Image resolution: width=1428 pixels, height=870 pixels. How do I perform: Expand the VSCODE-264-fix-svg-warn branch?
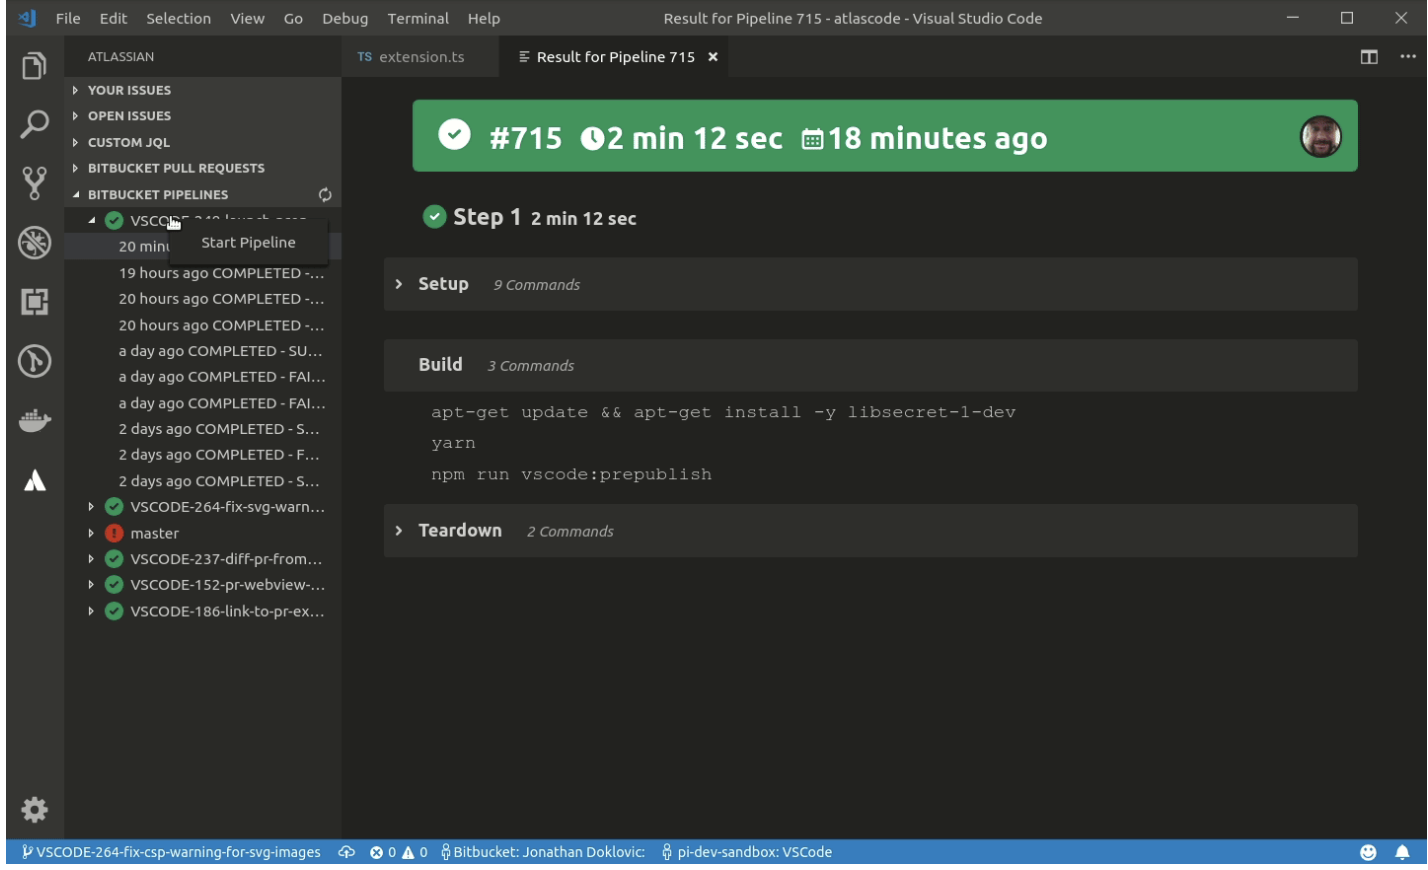(91, 507)
